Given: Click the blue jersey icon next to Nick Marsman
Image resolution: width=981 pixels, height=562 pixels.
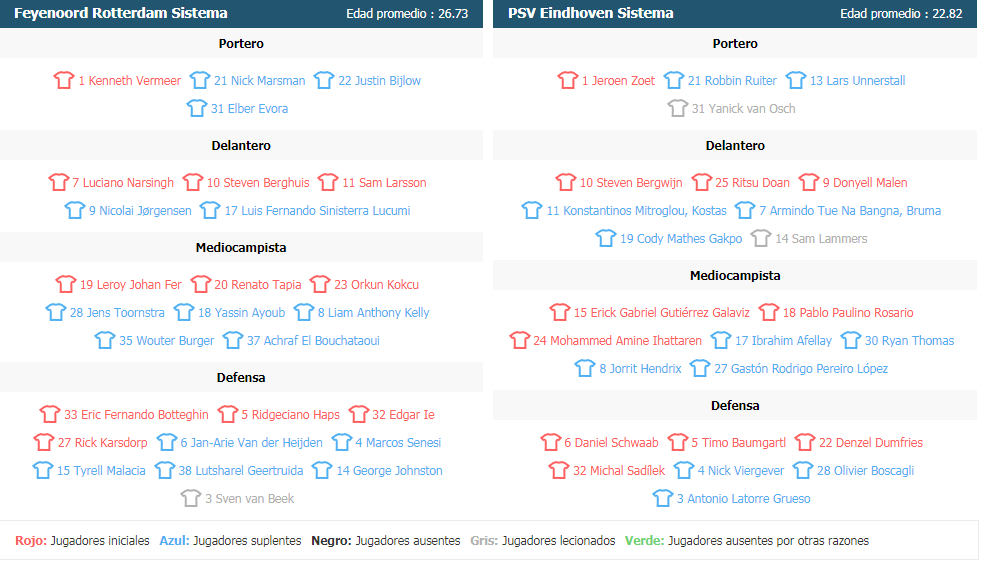Looking at the screenshot, I should click(x=199, y=80).
